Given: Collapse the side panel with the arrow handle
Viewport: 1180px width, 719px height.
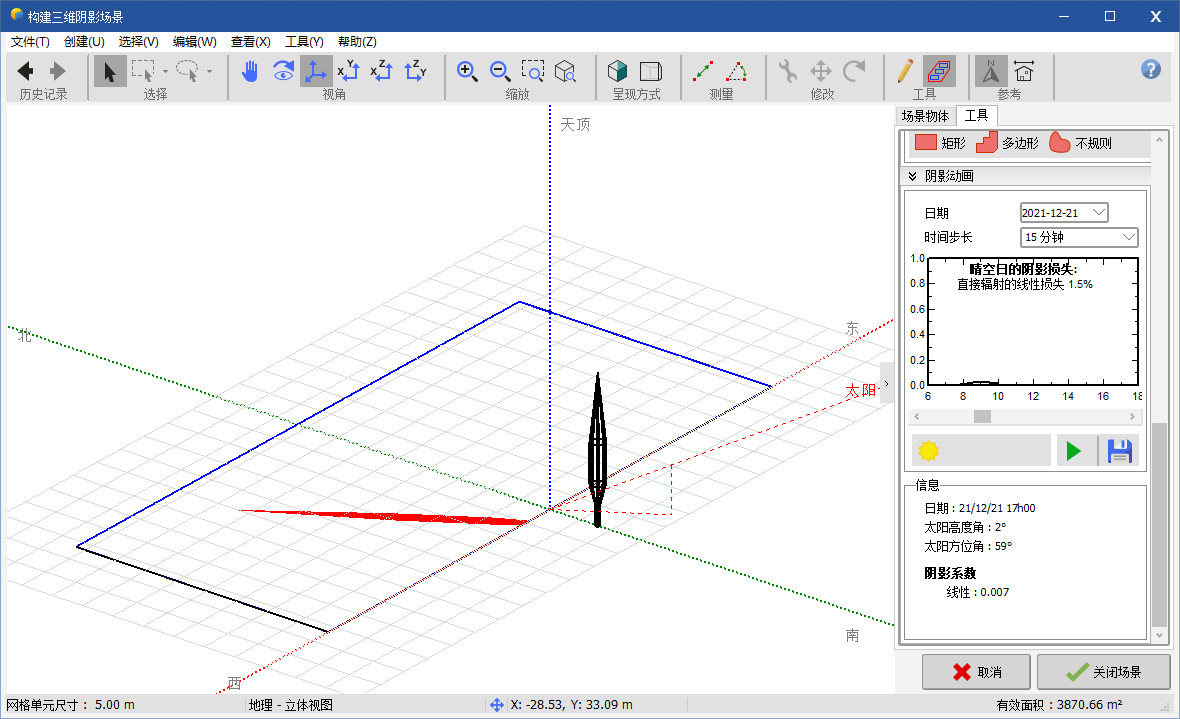Looking at the screenshot, I should tap(887, 383).
